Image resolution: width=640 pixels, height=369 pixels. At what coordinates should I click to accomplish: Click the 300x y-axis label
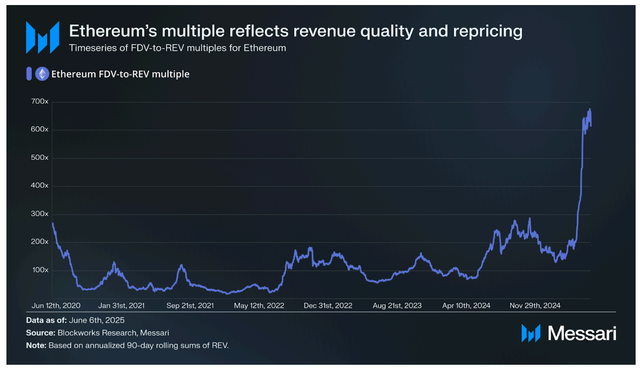click(x=39, y=214)
